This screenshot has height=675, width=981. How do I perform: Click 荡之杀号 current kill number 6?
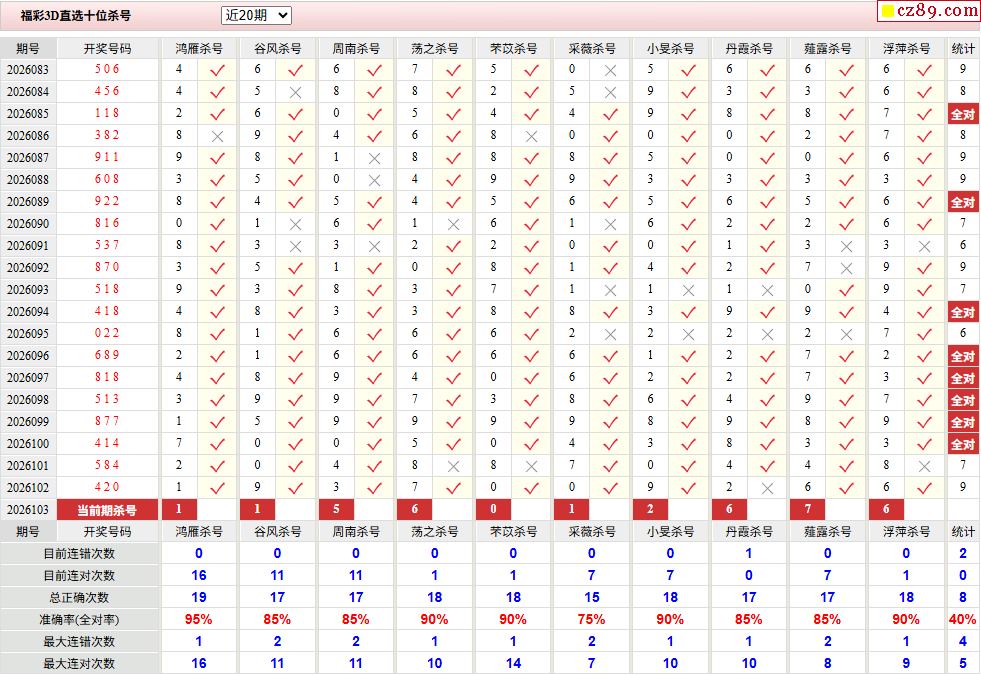point(415,509)
